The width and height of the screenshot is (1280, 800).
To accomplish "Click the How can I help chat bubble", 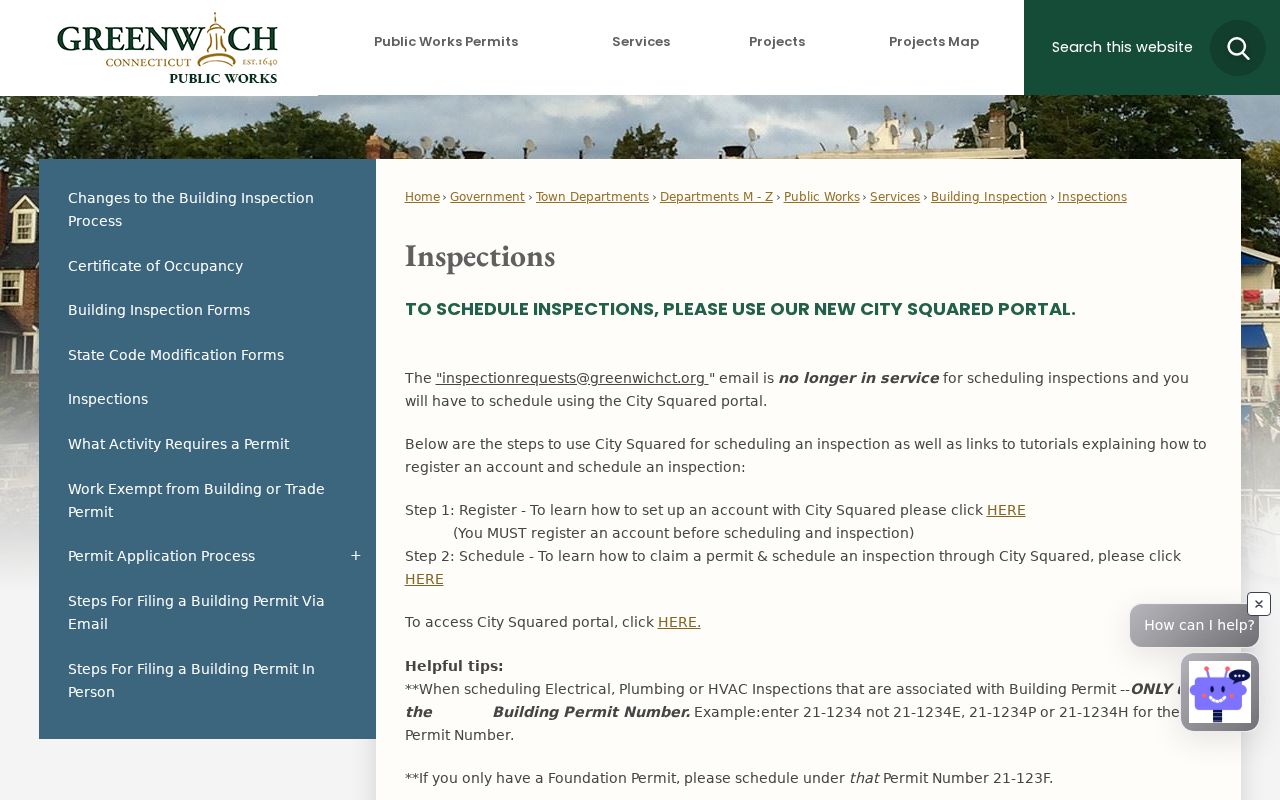I will (1194, 625).
